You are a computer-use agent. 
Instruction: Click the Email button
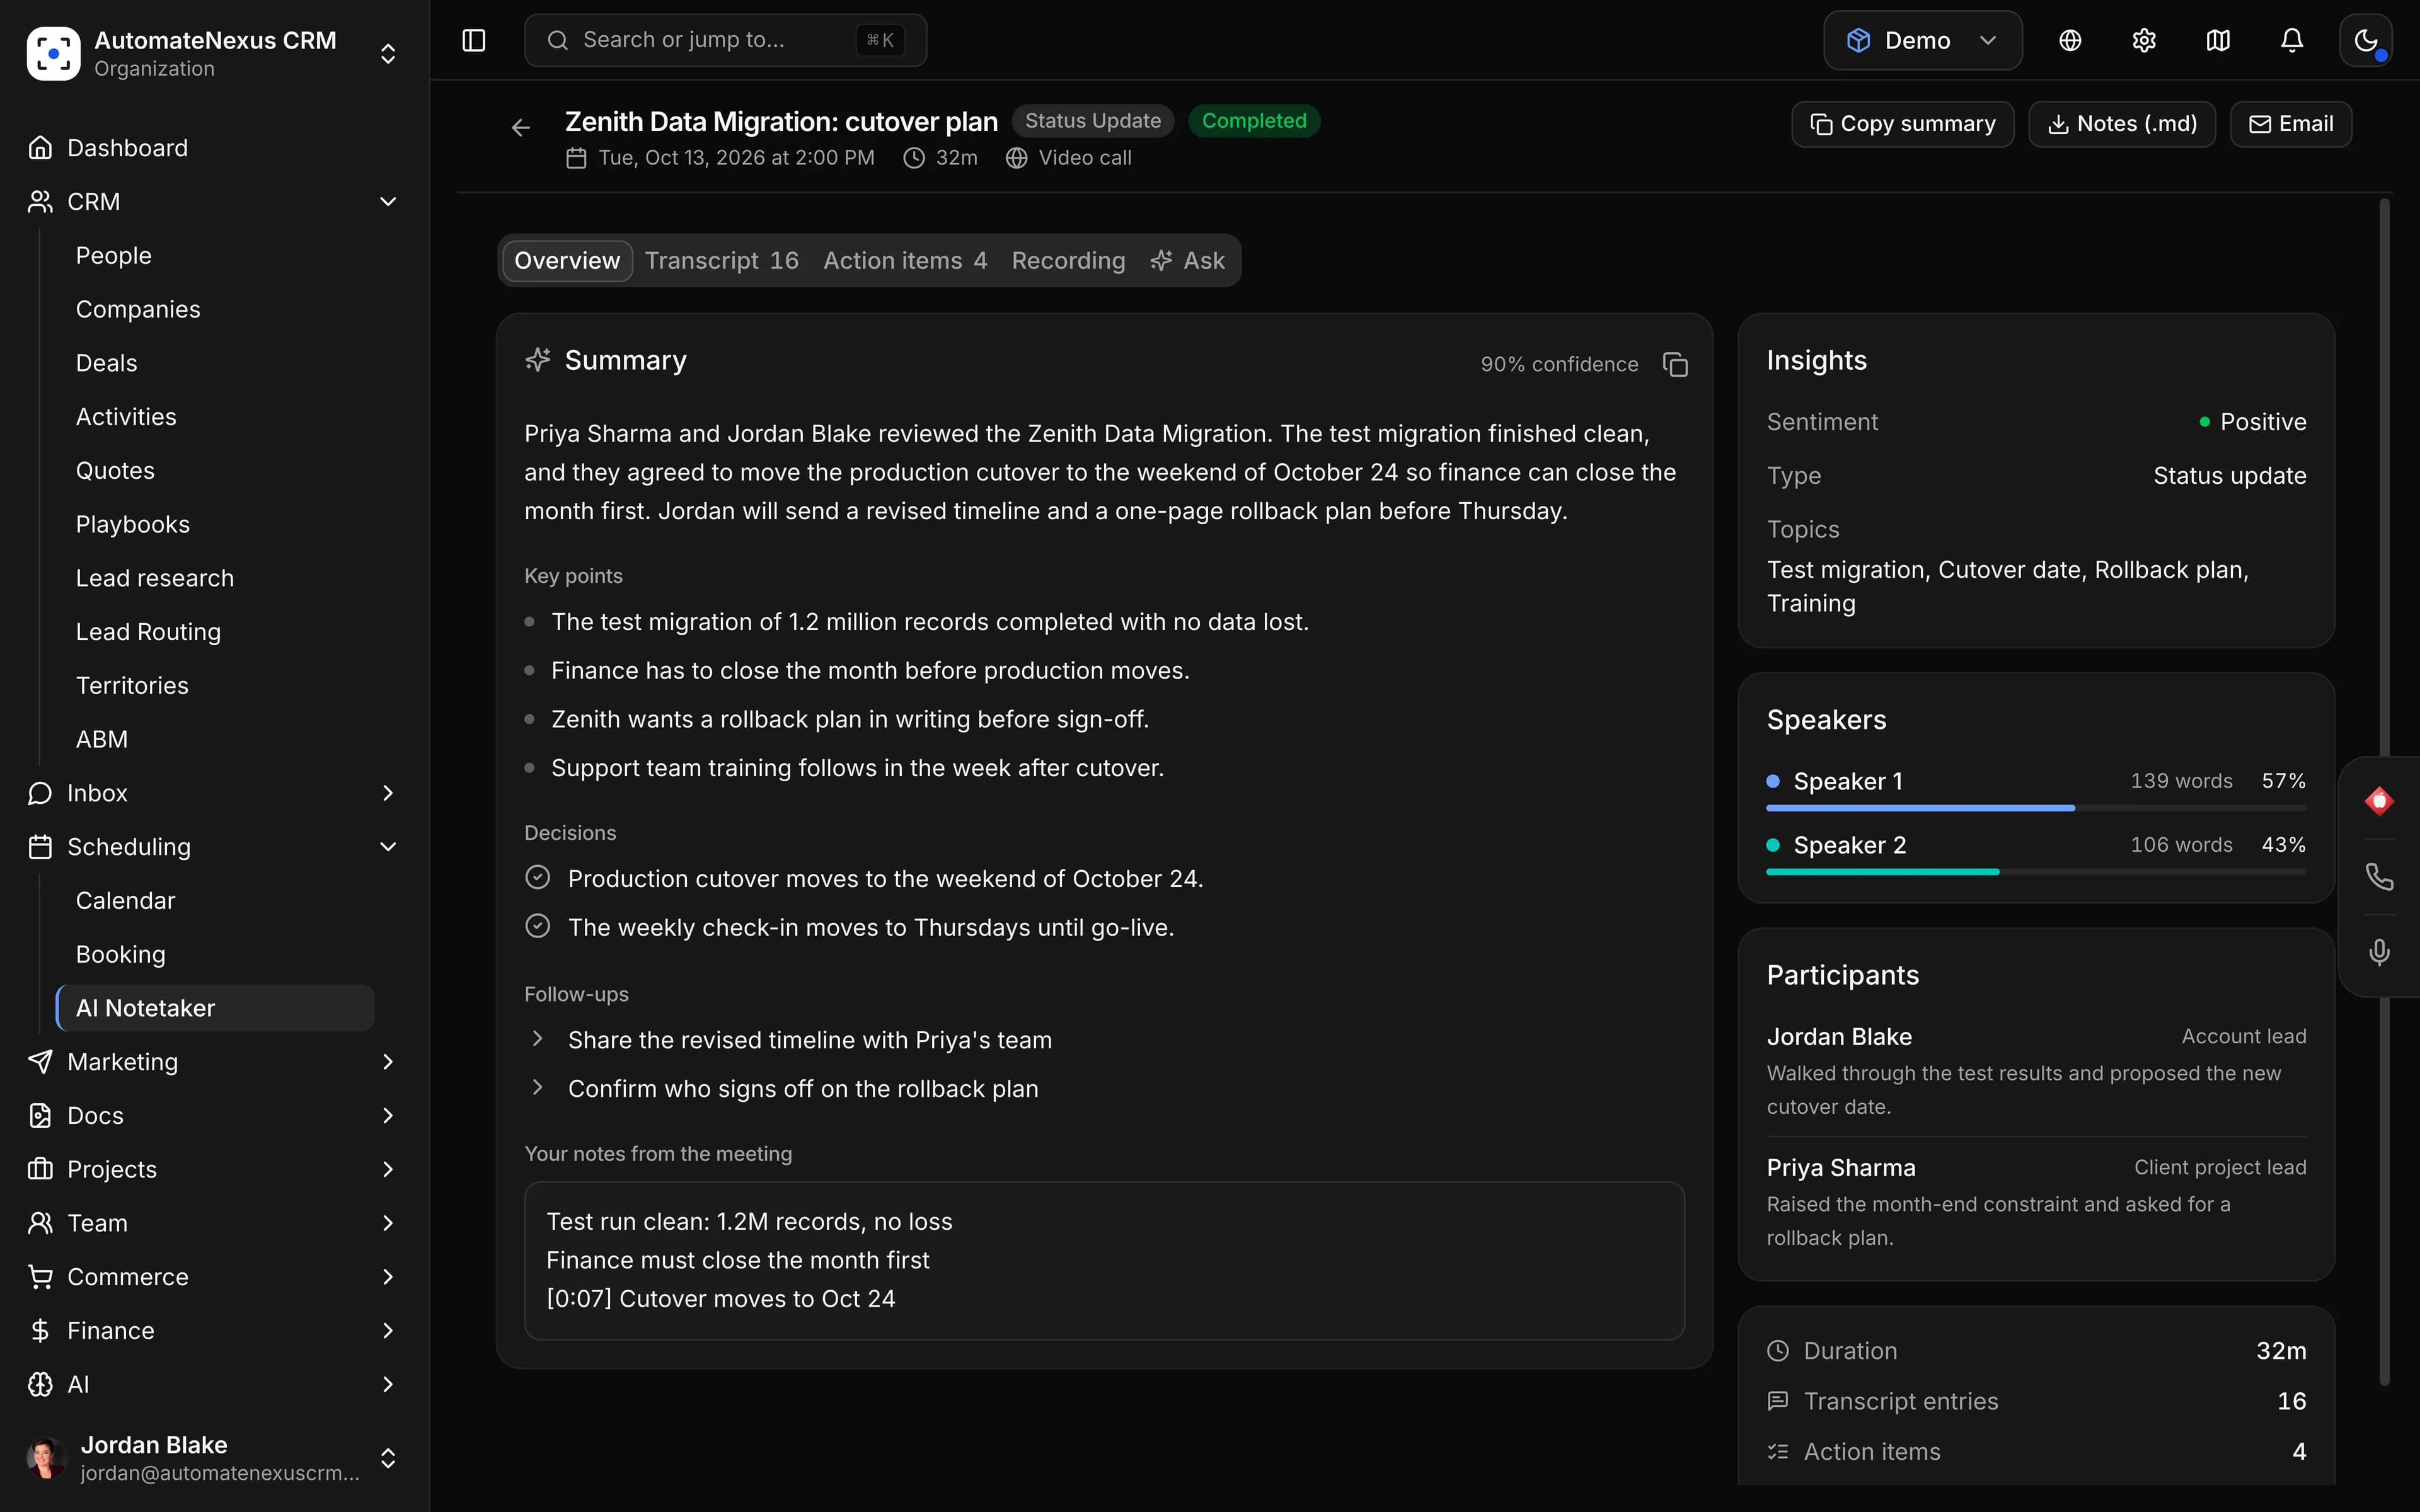click(x=2290, y=124)
